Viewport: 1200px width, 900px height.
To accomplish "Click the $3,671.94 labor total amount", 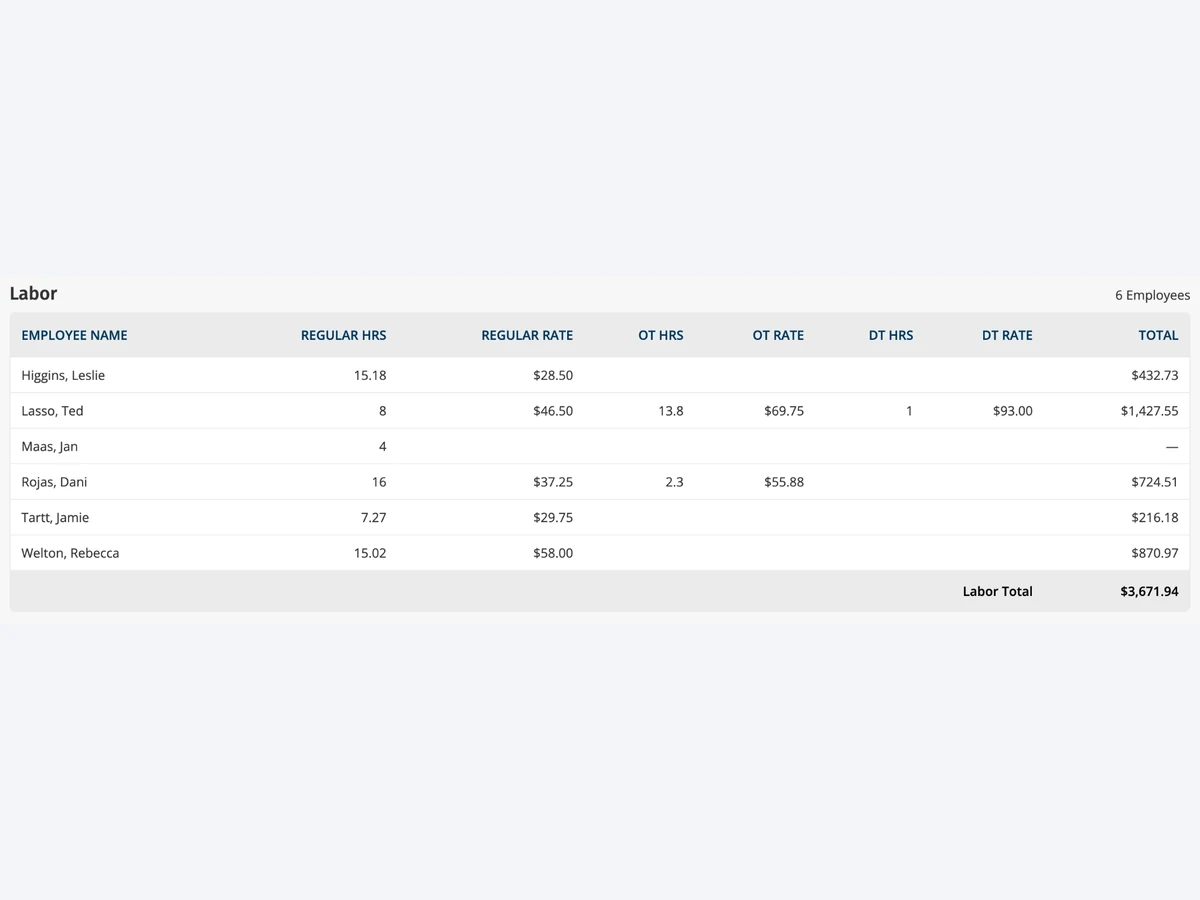I will point(1149,591).
